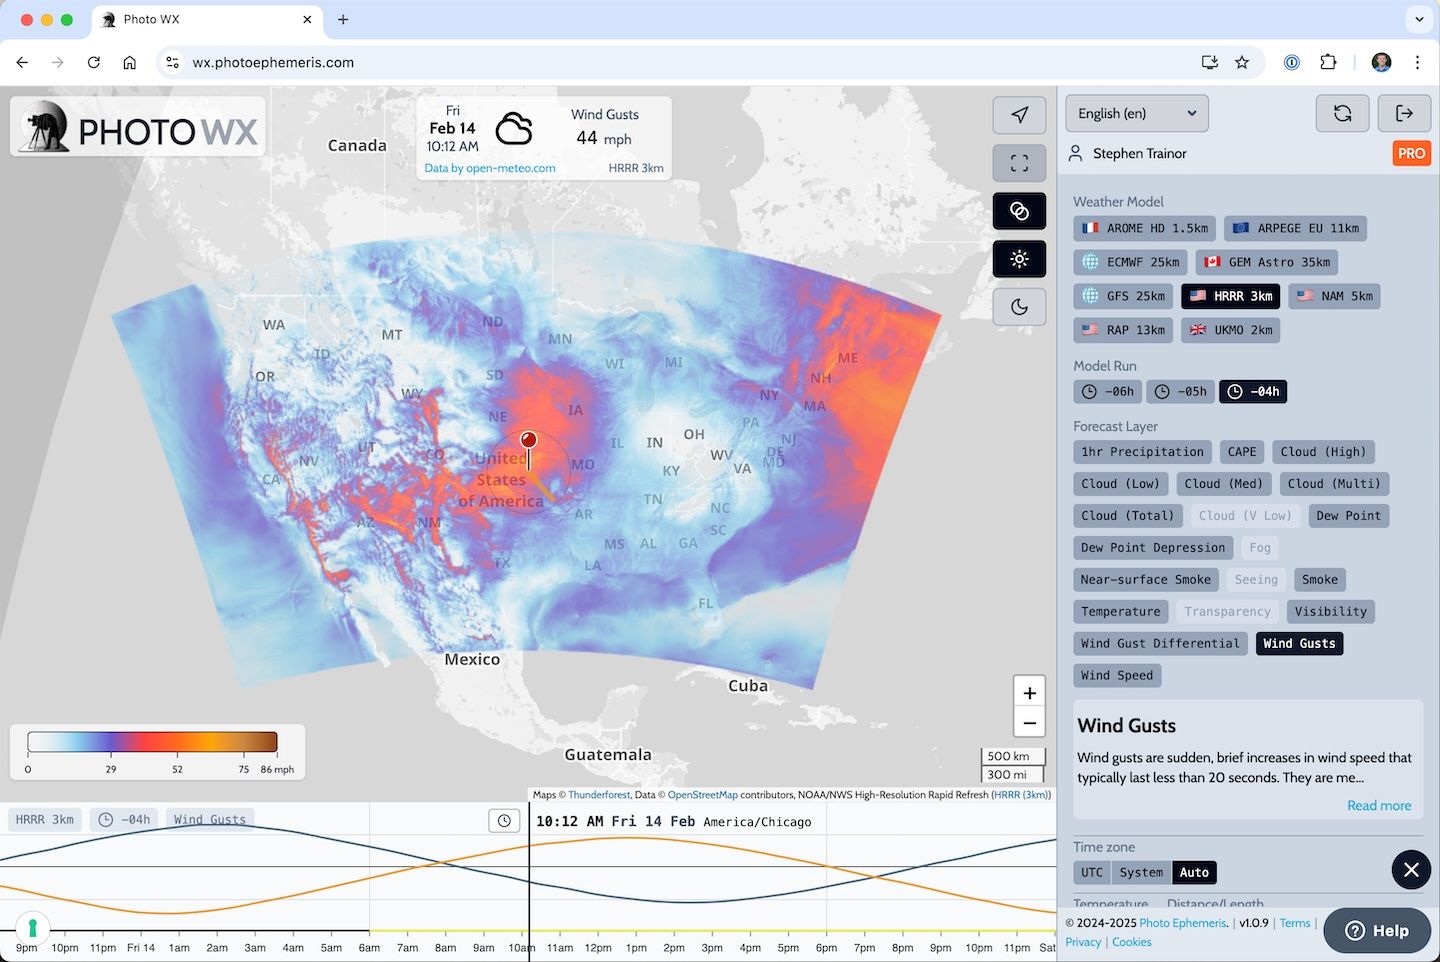Click the green keyhole icon at bottom left
1440x962 pixels.
[32, 927]
